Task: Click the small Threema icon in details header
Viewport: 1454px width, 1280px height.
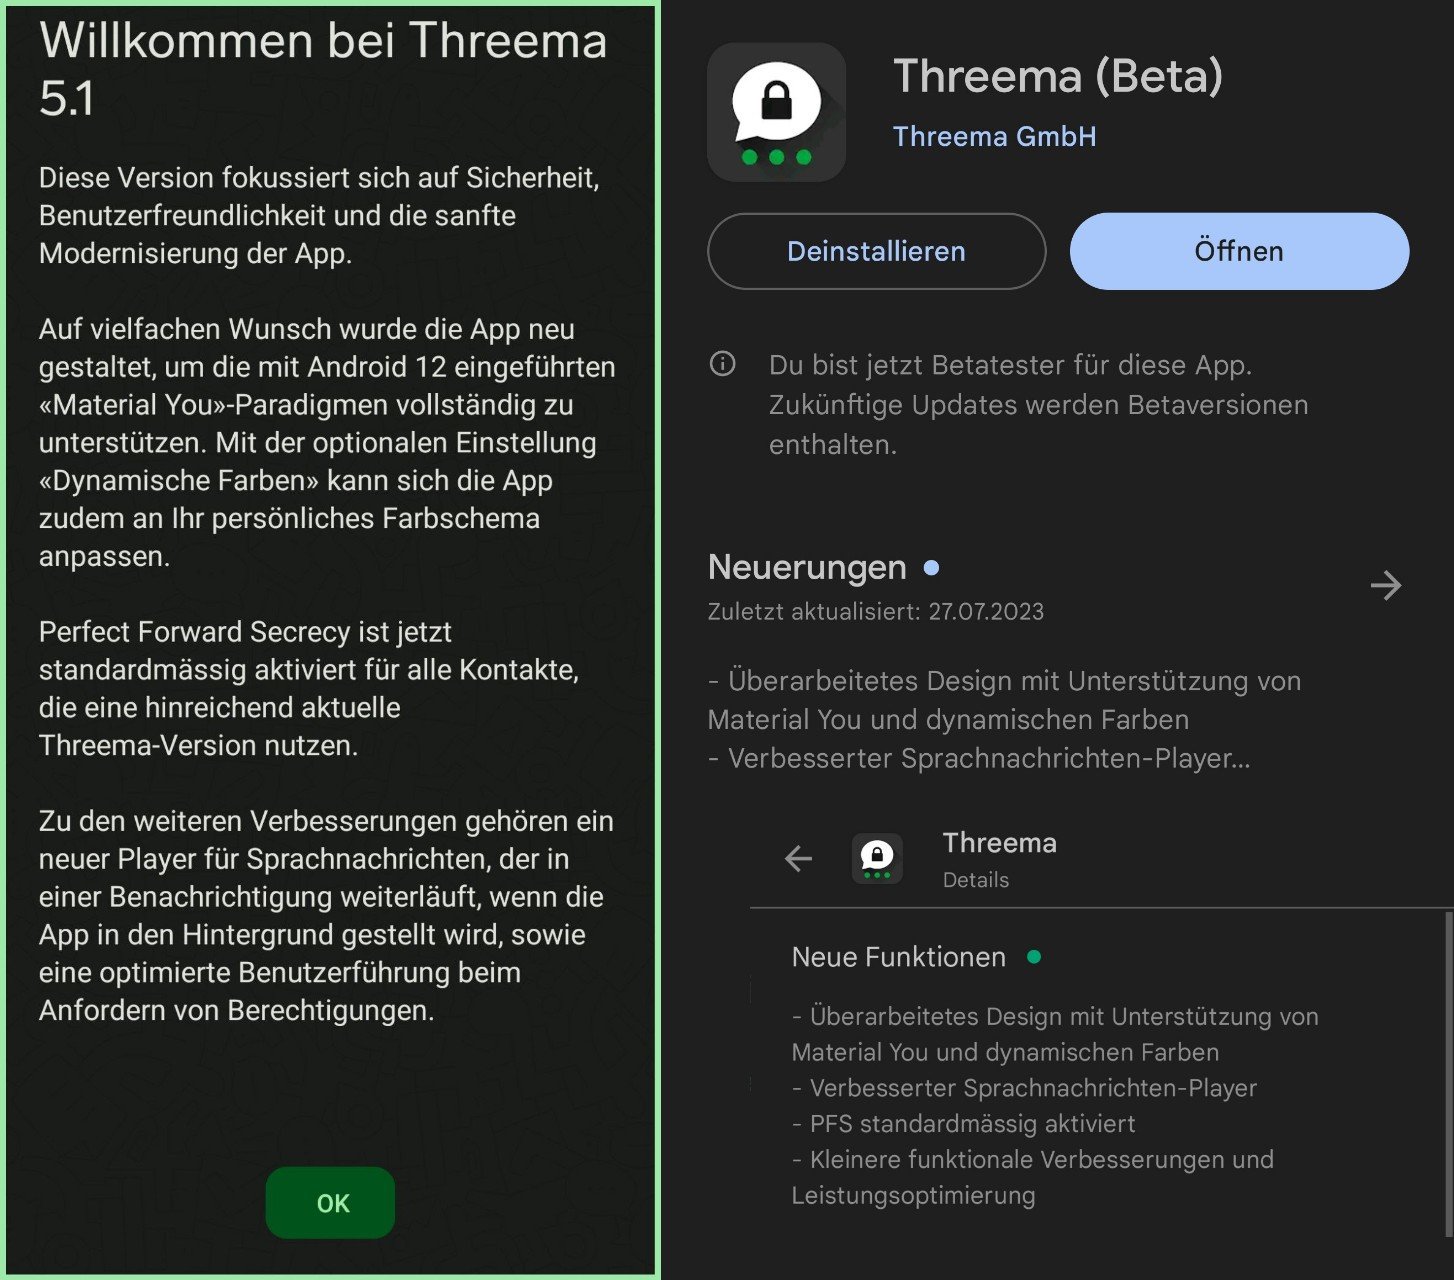Action: coord(877,858)
